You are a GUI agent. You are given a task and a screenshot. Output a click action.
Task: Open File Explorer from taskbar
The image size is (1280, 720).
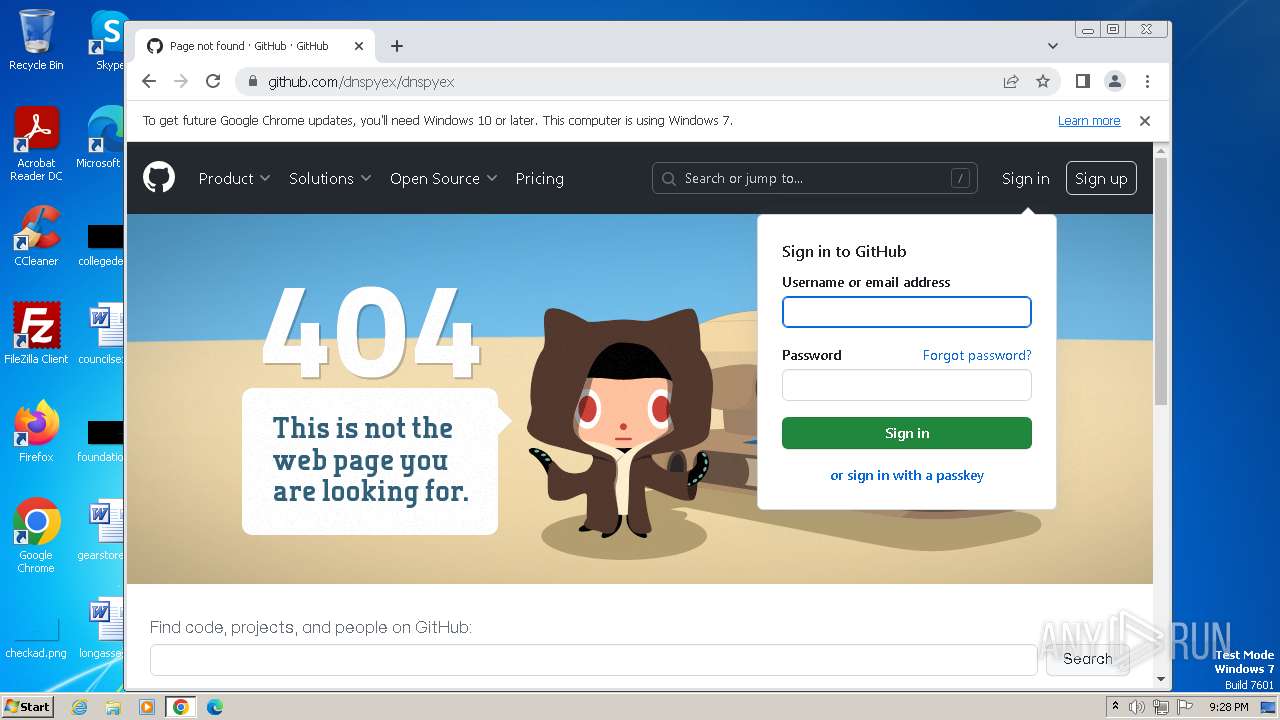113,707
